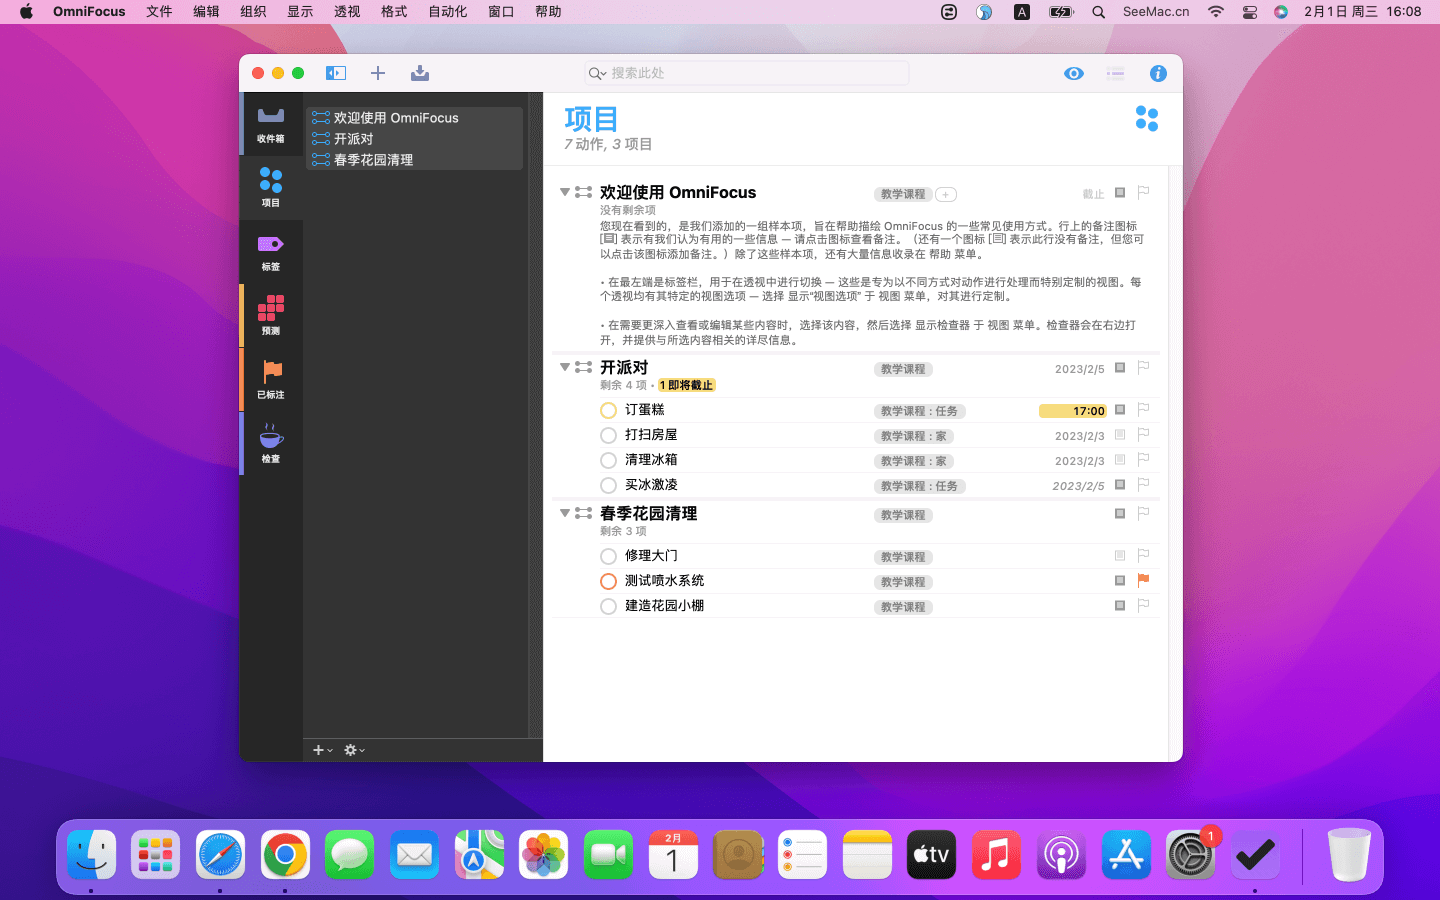
Task: Click the clean up inbox tray toolbar icon
Action: pos(420,73)
